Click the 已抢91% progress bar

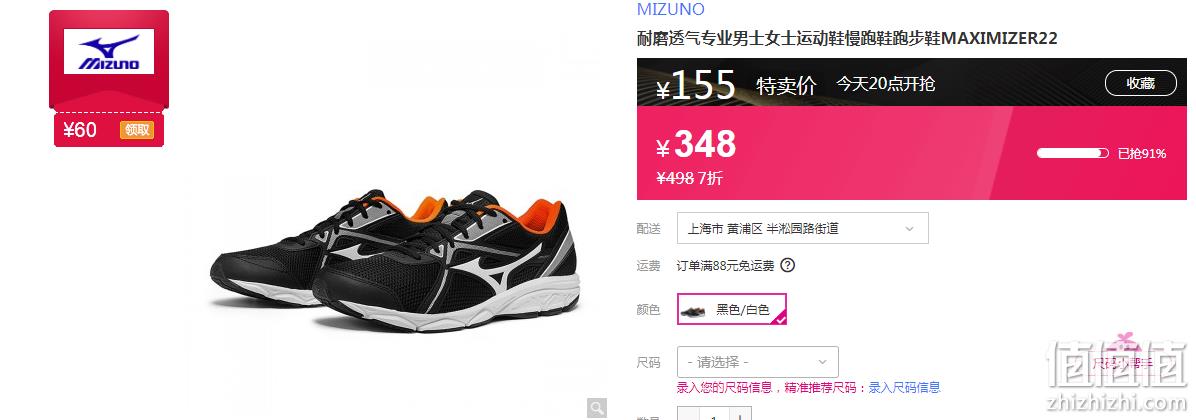point(1072,153)
